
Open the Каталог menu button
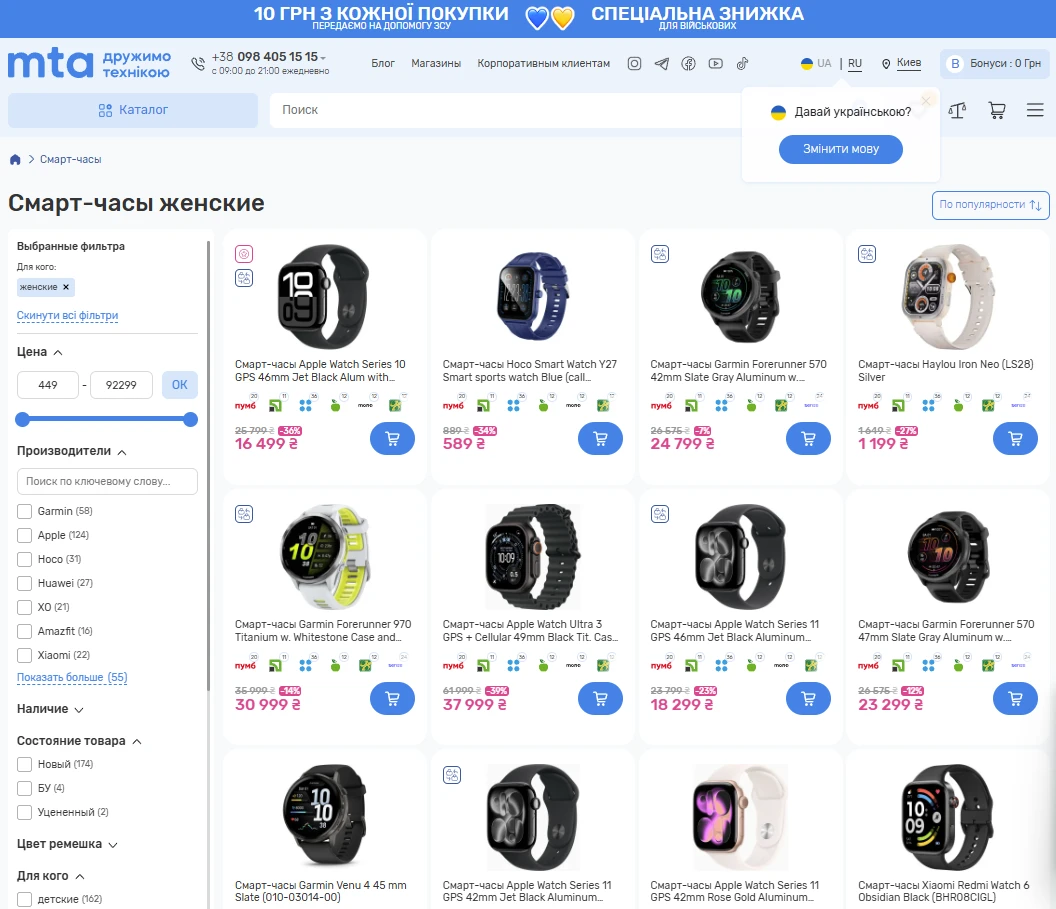click(133, 110)
